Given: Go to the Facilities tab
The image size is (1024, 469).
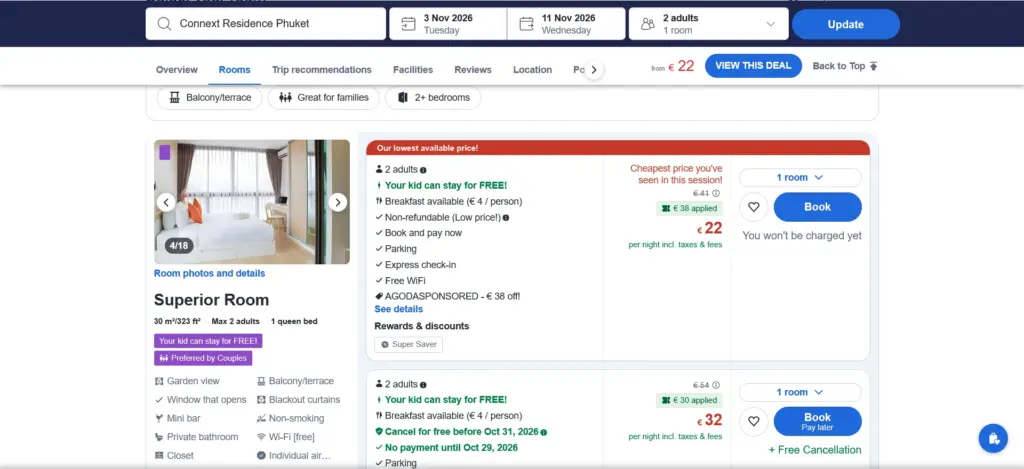Looking at the screenshot, I should click(x=413, y=69).
